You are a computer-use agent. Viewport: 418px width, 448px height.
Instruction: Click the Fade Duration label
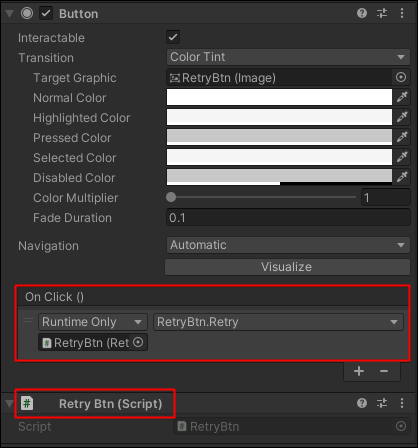click(72, 218)
